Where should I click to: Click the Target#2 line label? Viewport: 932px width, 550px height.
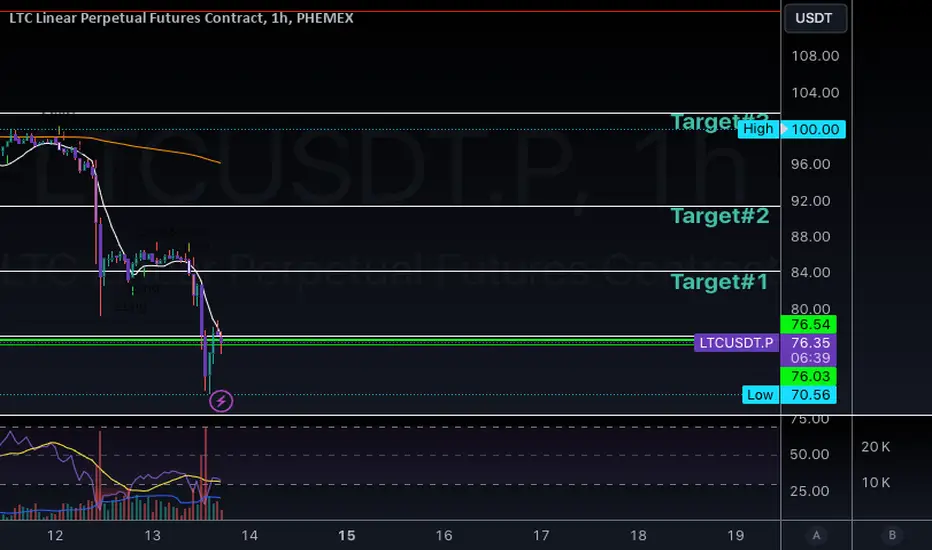(x=720, y=216)
